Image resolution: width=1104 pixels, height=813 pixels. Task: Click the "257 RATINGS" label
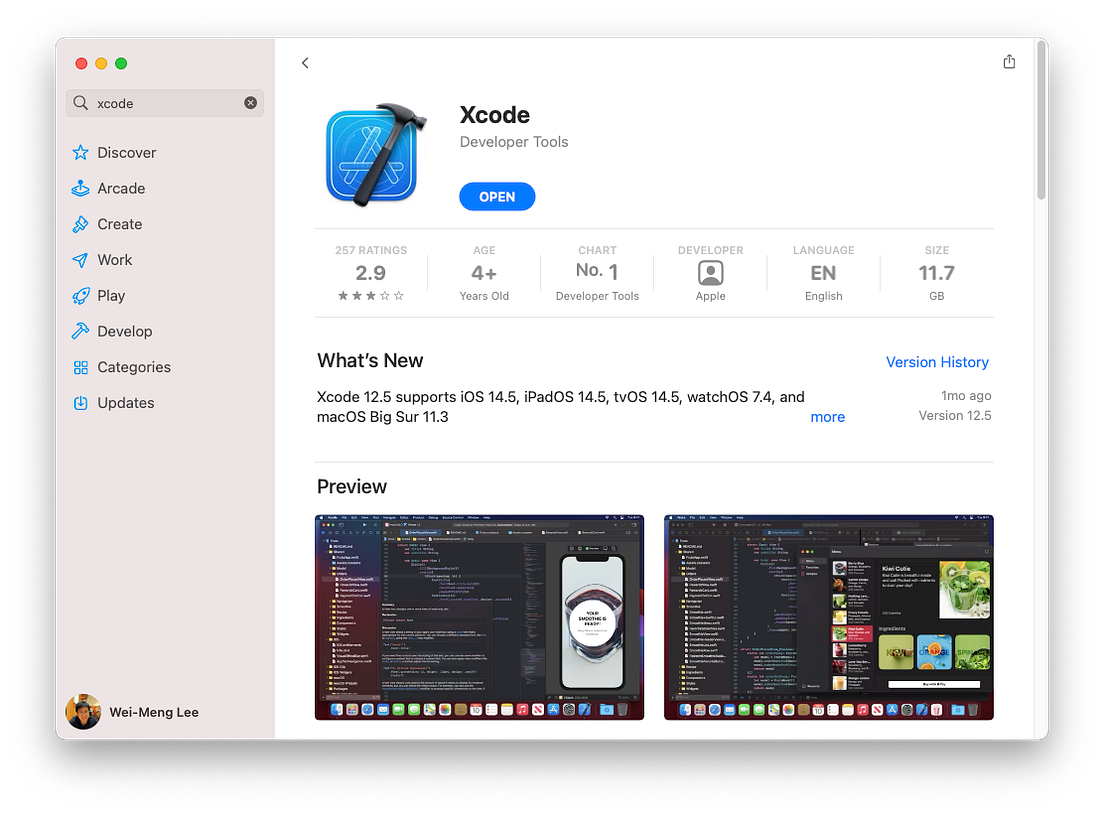(x=371, y=250)
